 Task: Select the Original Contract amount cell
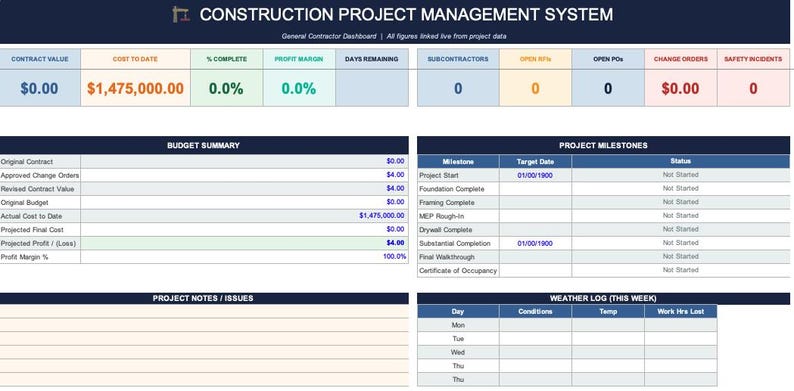click(244, 162)
